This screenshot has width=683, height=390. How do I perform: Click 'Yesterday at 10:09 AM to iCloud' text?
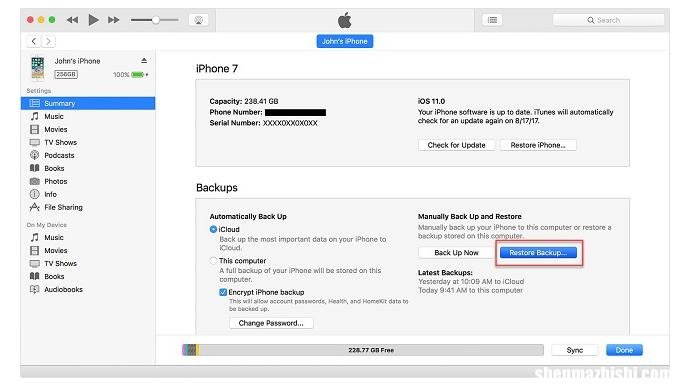471,281
